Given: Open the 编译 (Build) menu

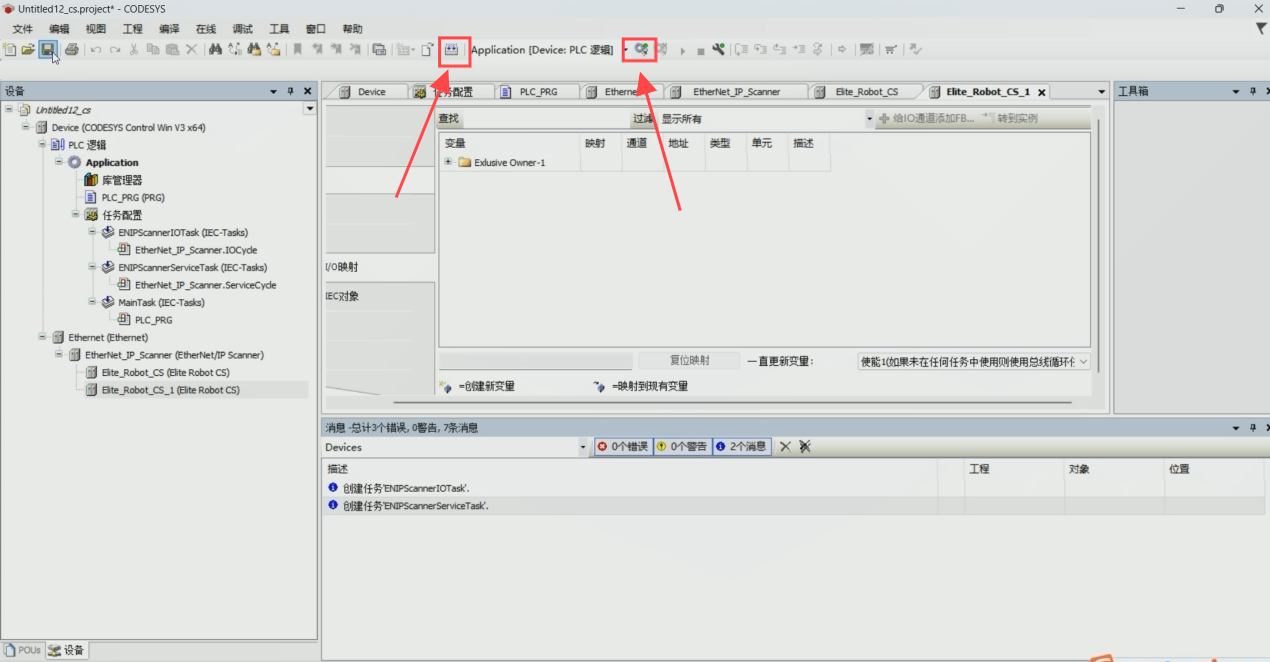Looking at the screenshot, I should pos(170,29).
